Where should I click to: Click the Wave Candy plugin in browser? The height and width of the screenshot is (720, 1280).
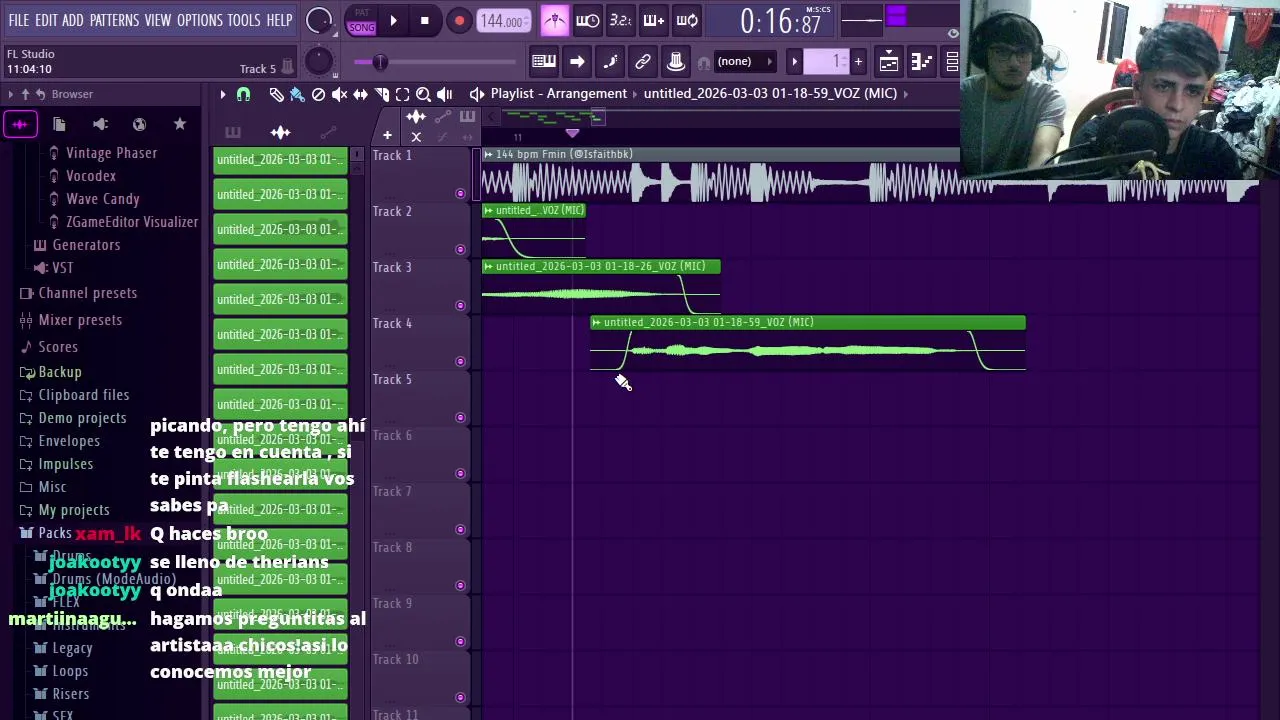pos(102,199)
